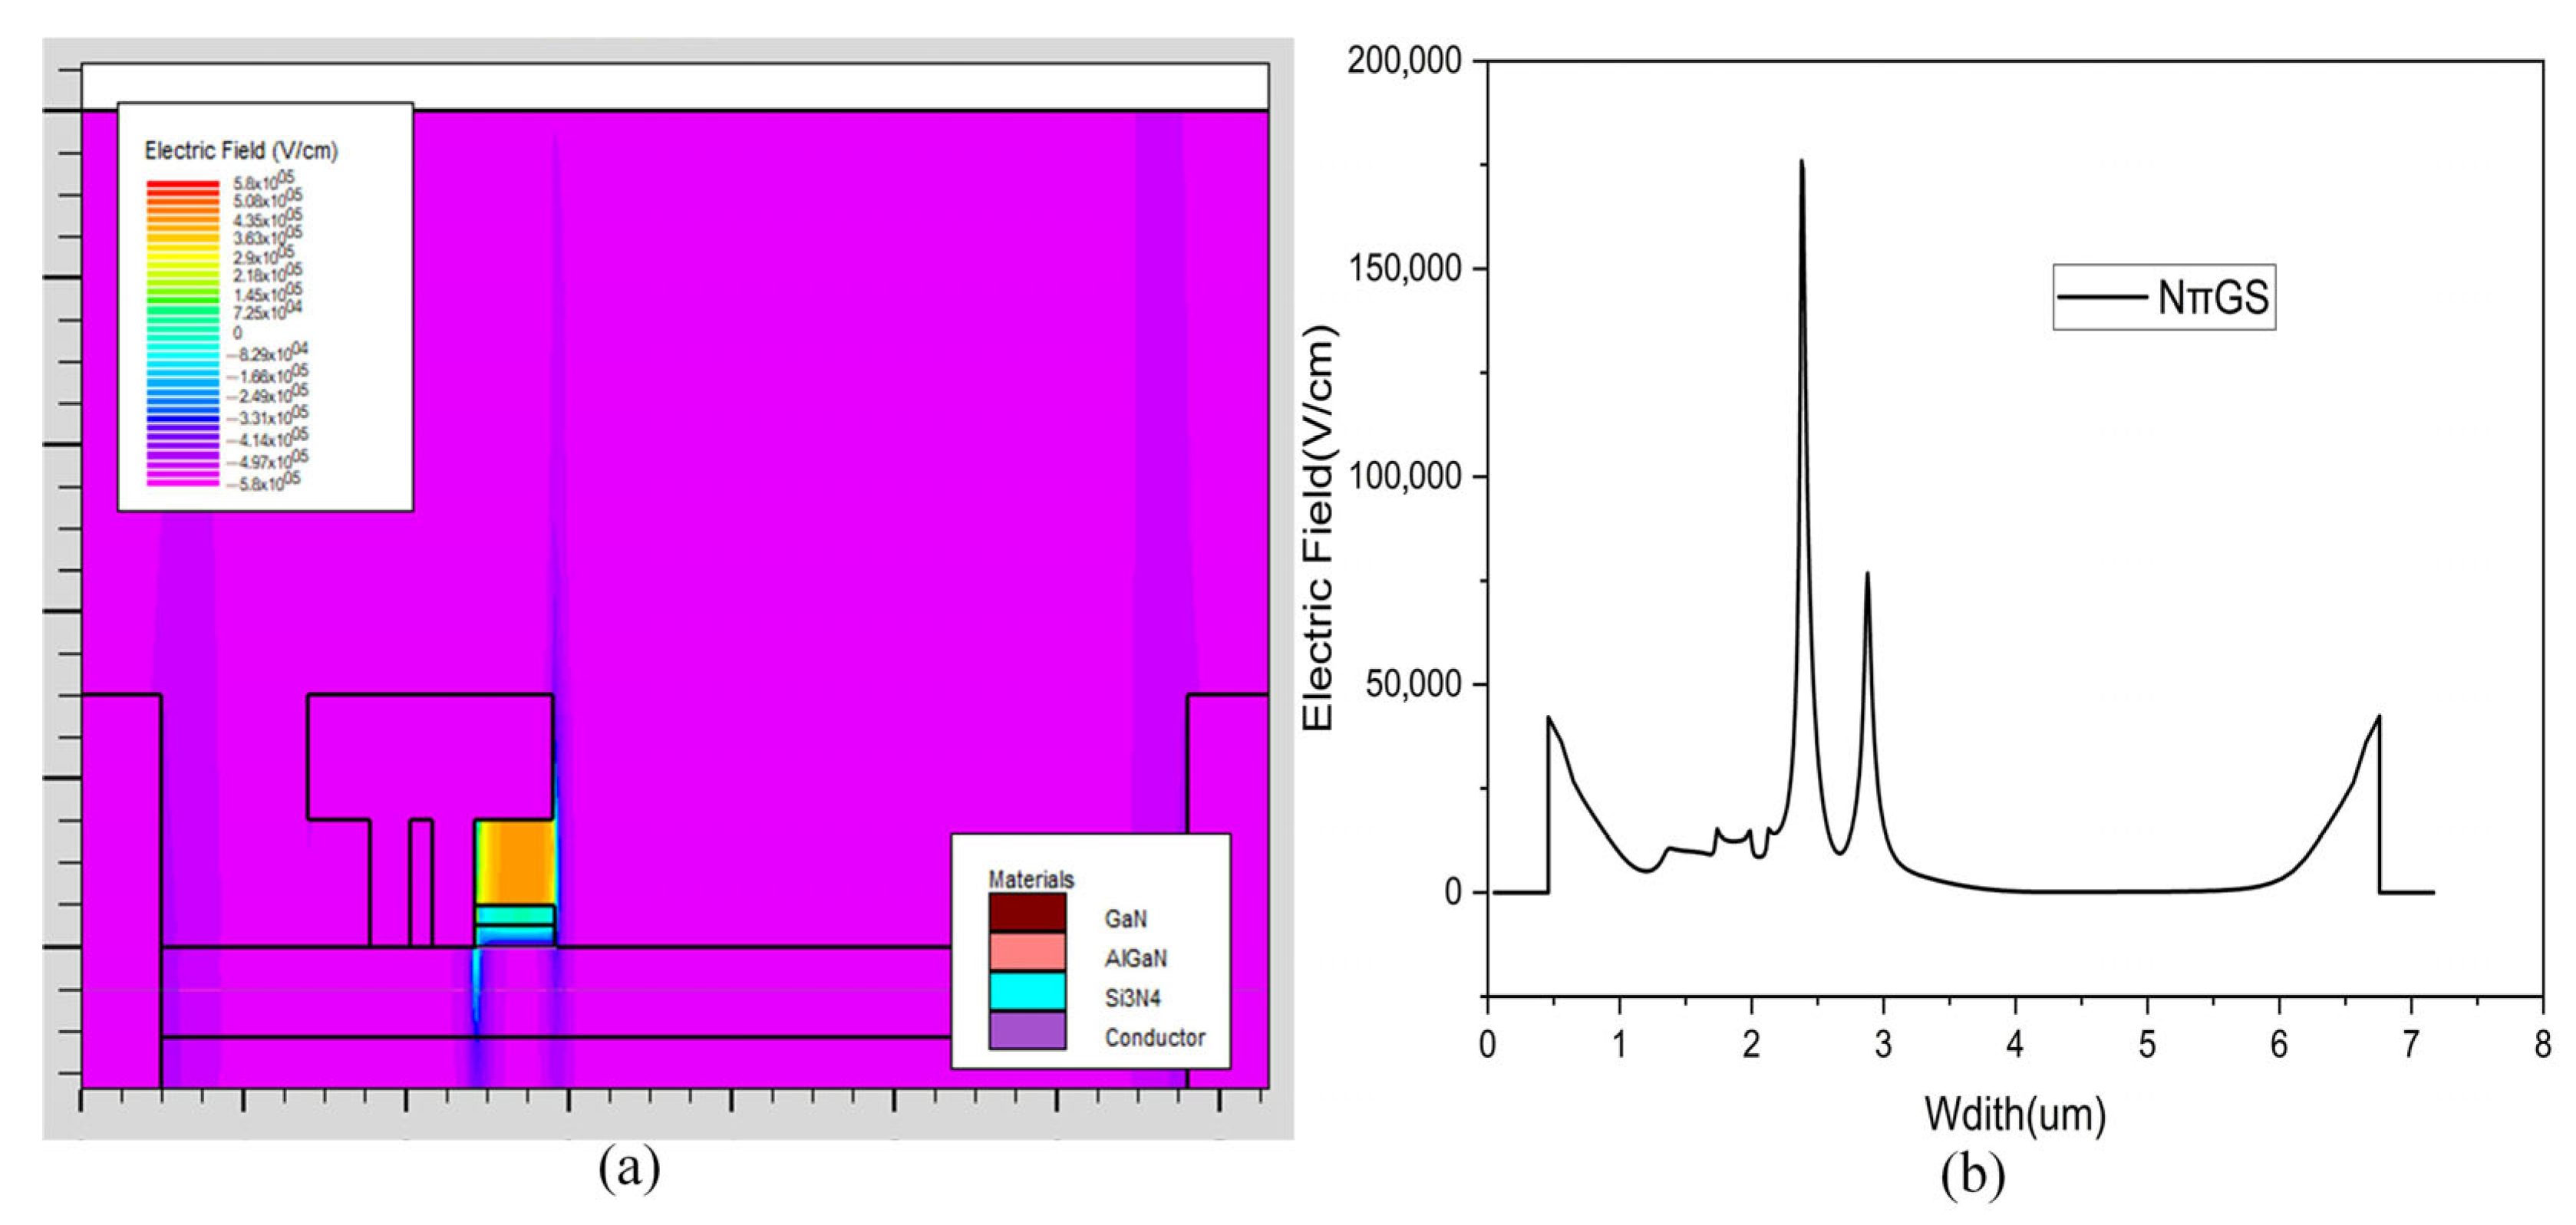Click the Si3N4 cyan material swatch
2576x1225 pixels.
pos(1027,991)
